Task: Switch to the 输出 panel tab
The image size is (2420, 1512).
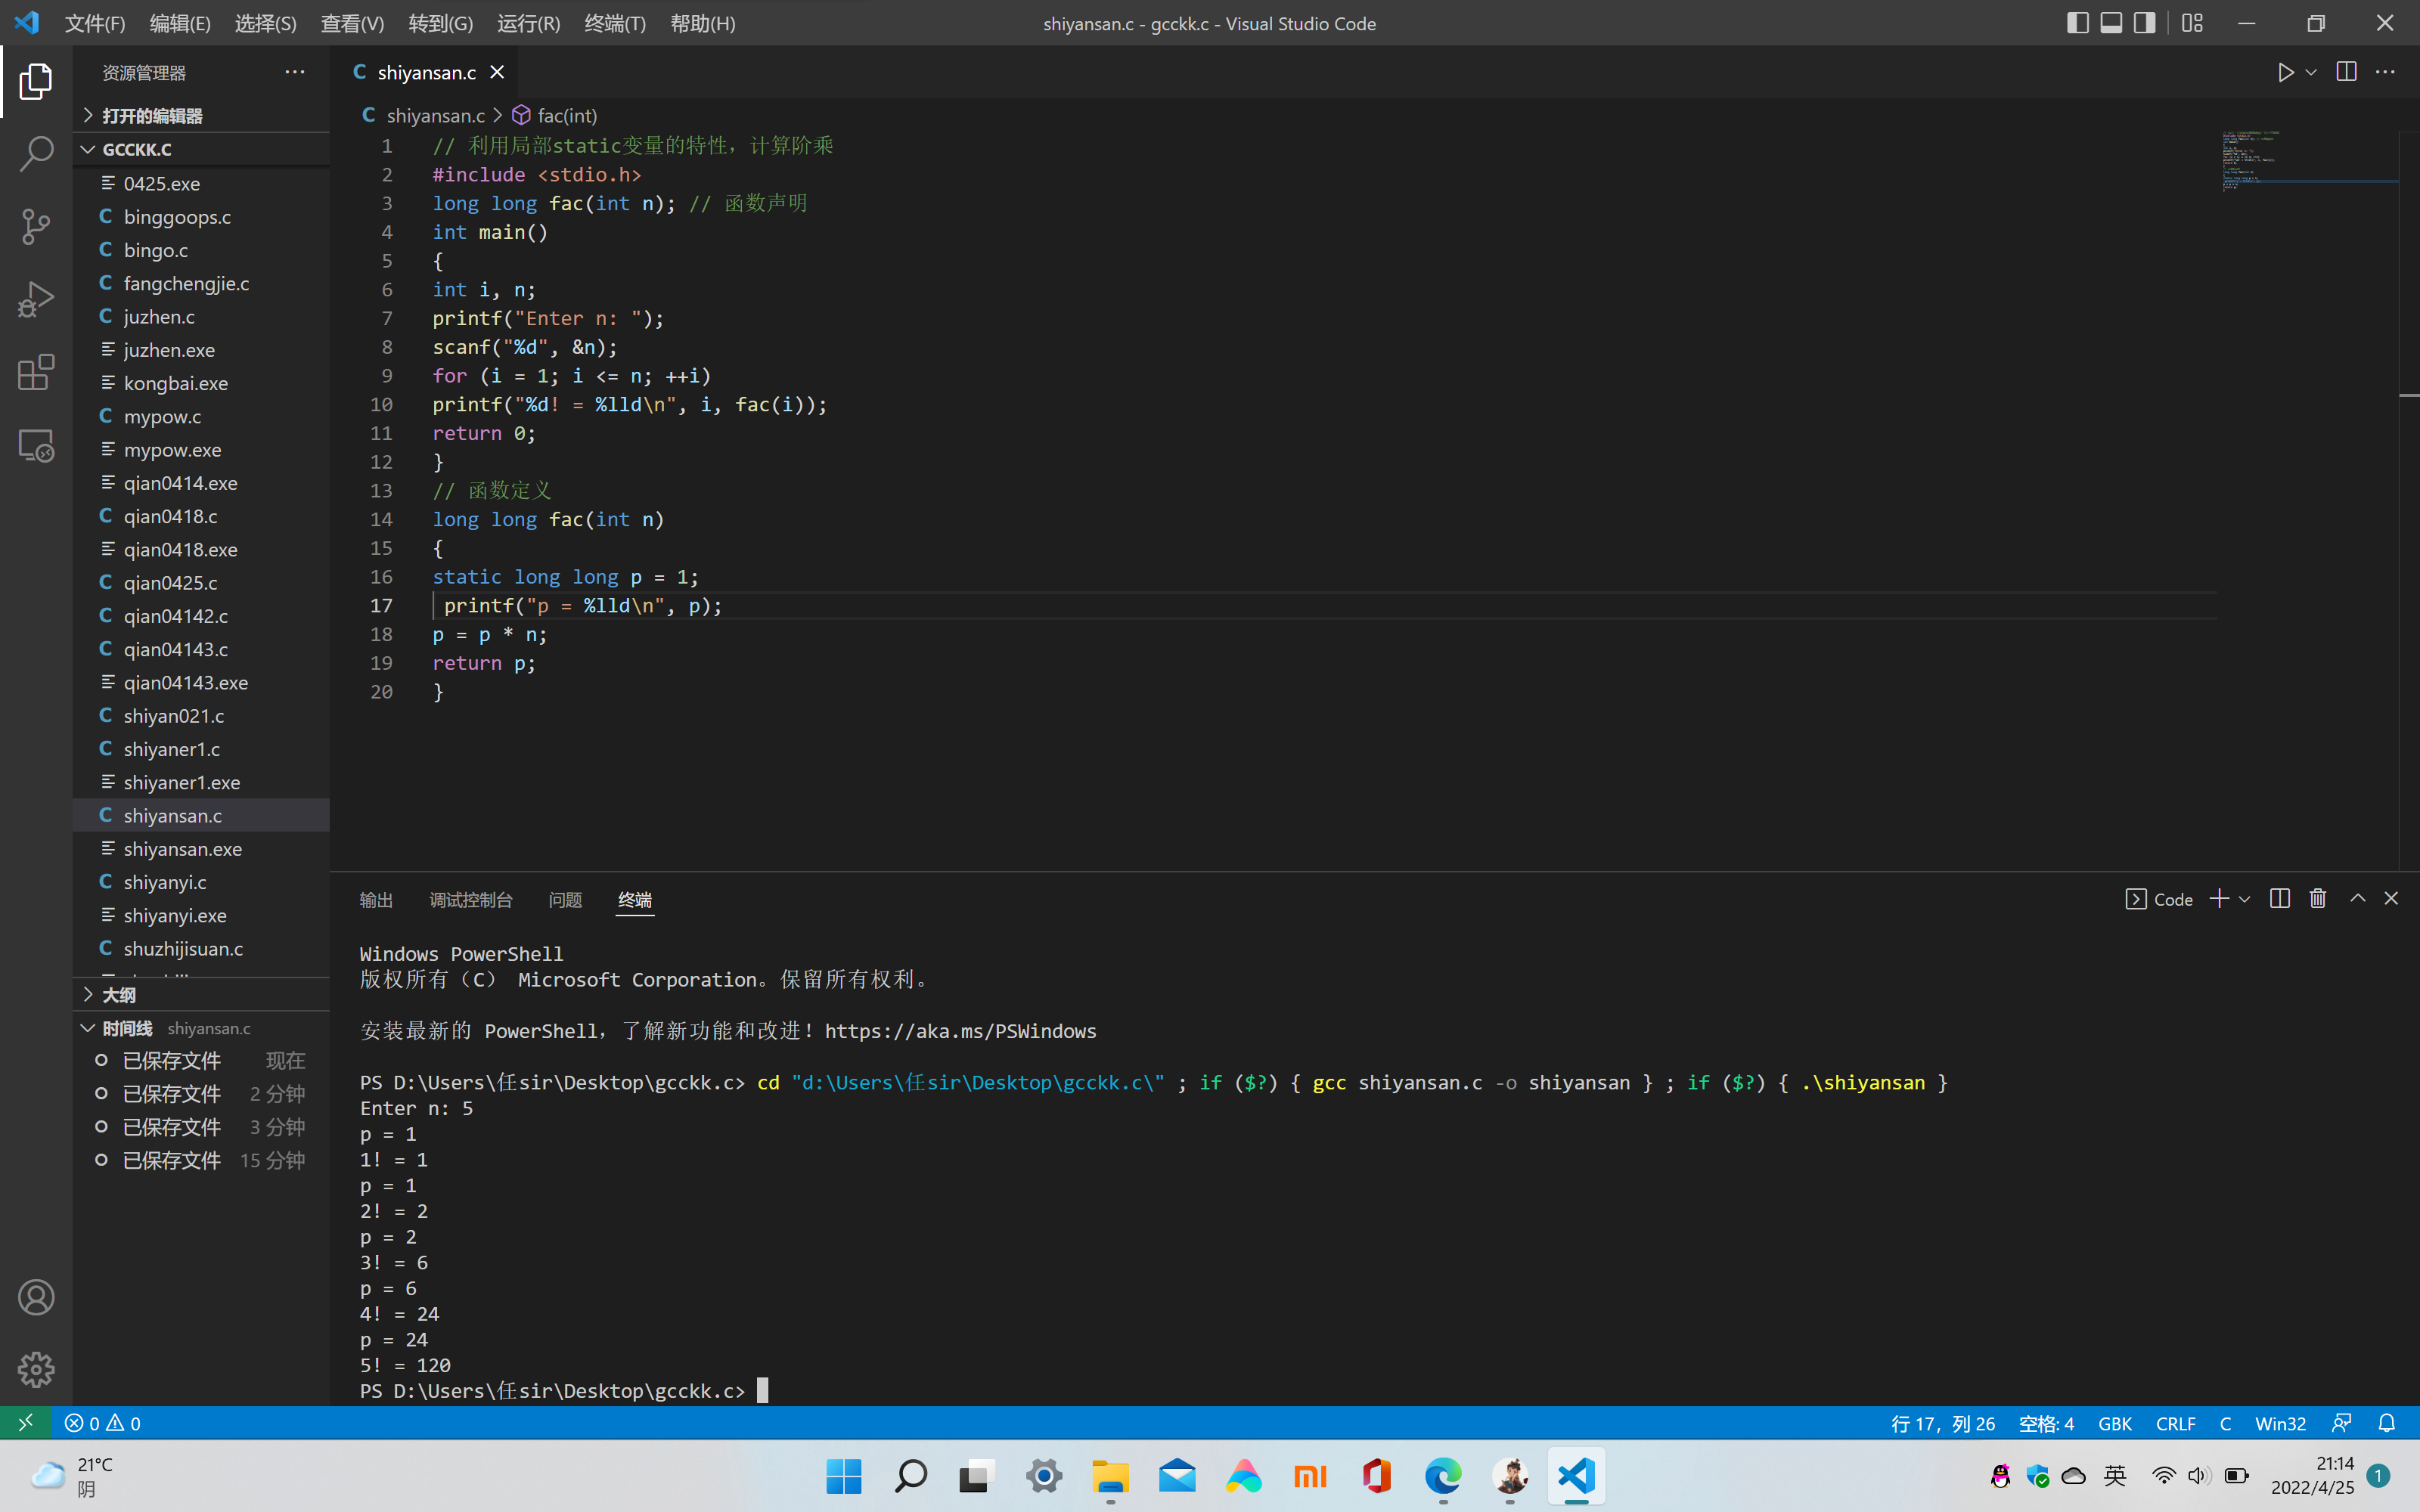Action: [x=376, y=899]
